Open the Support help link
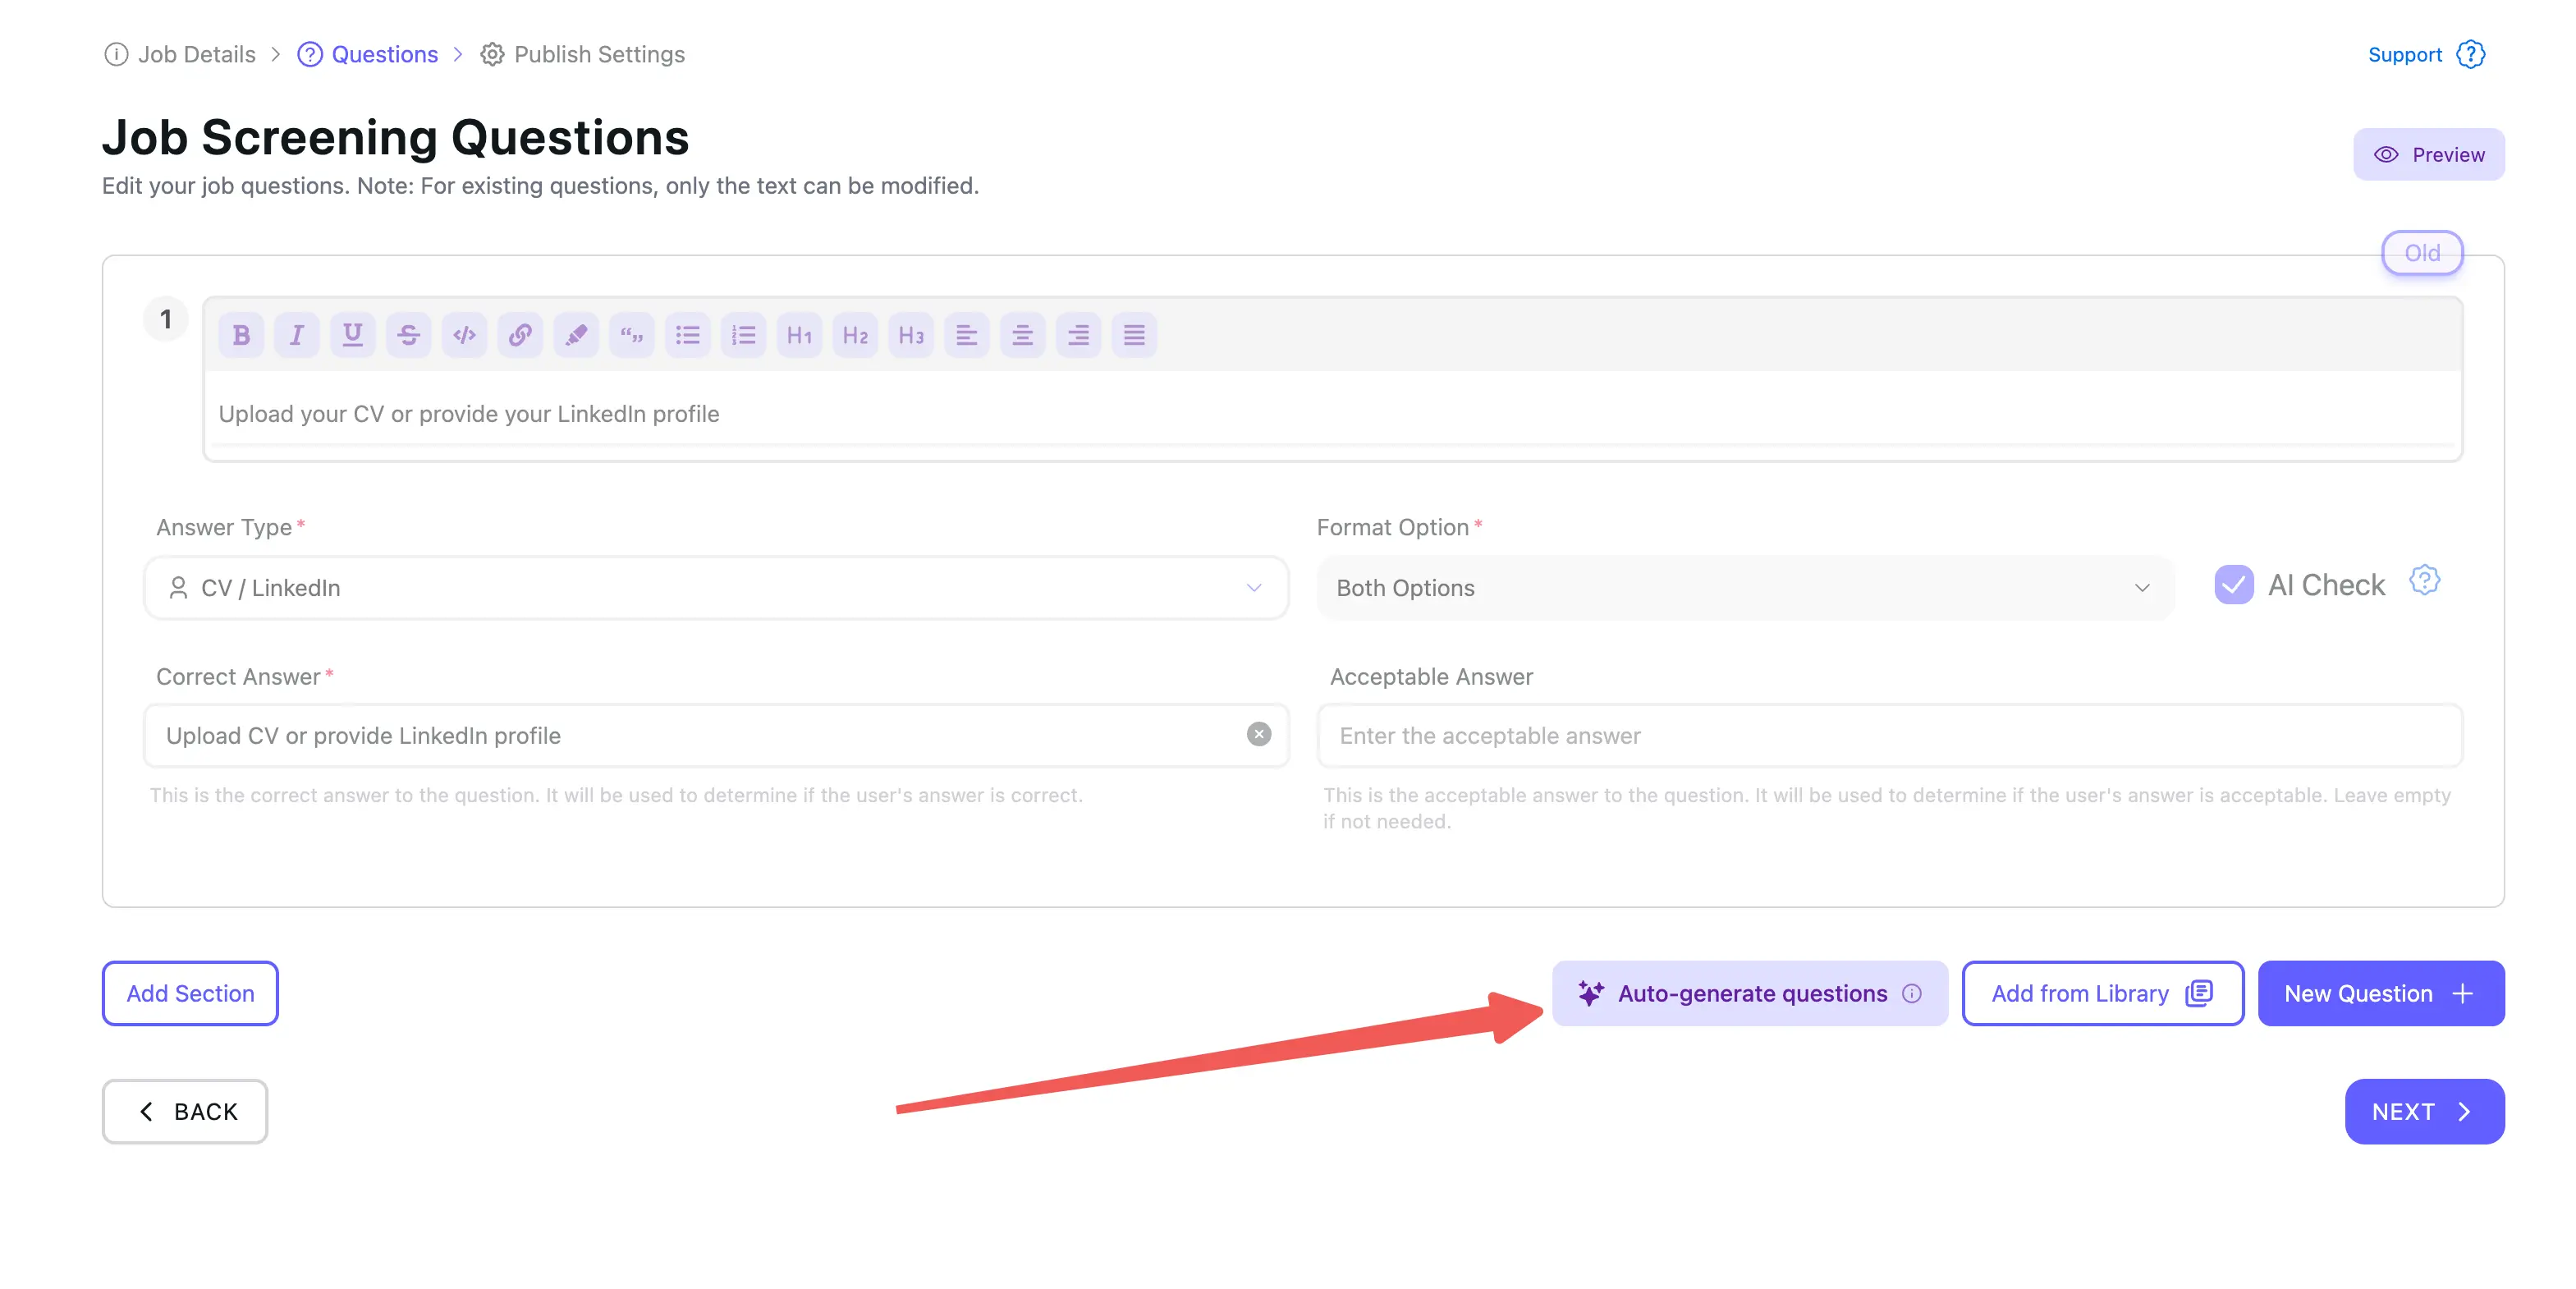This screenshot has height=1289, width=2576. click(2404, 54)
